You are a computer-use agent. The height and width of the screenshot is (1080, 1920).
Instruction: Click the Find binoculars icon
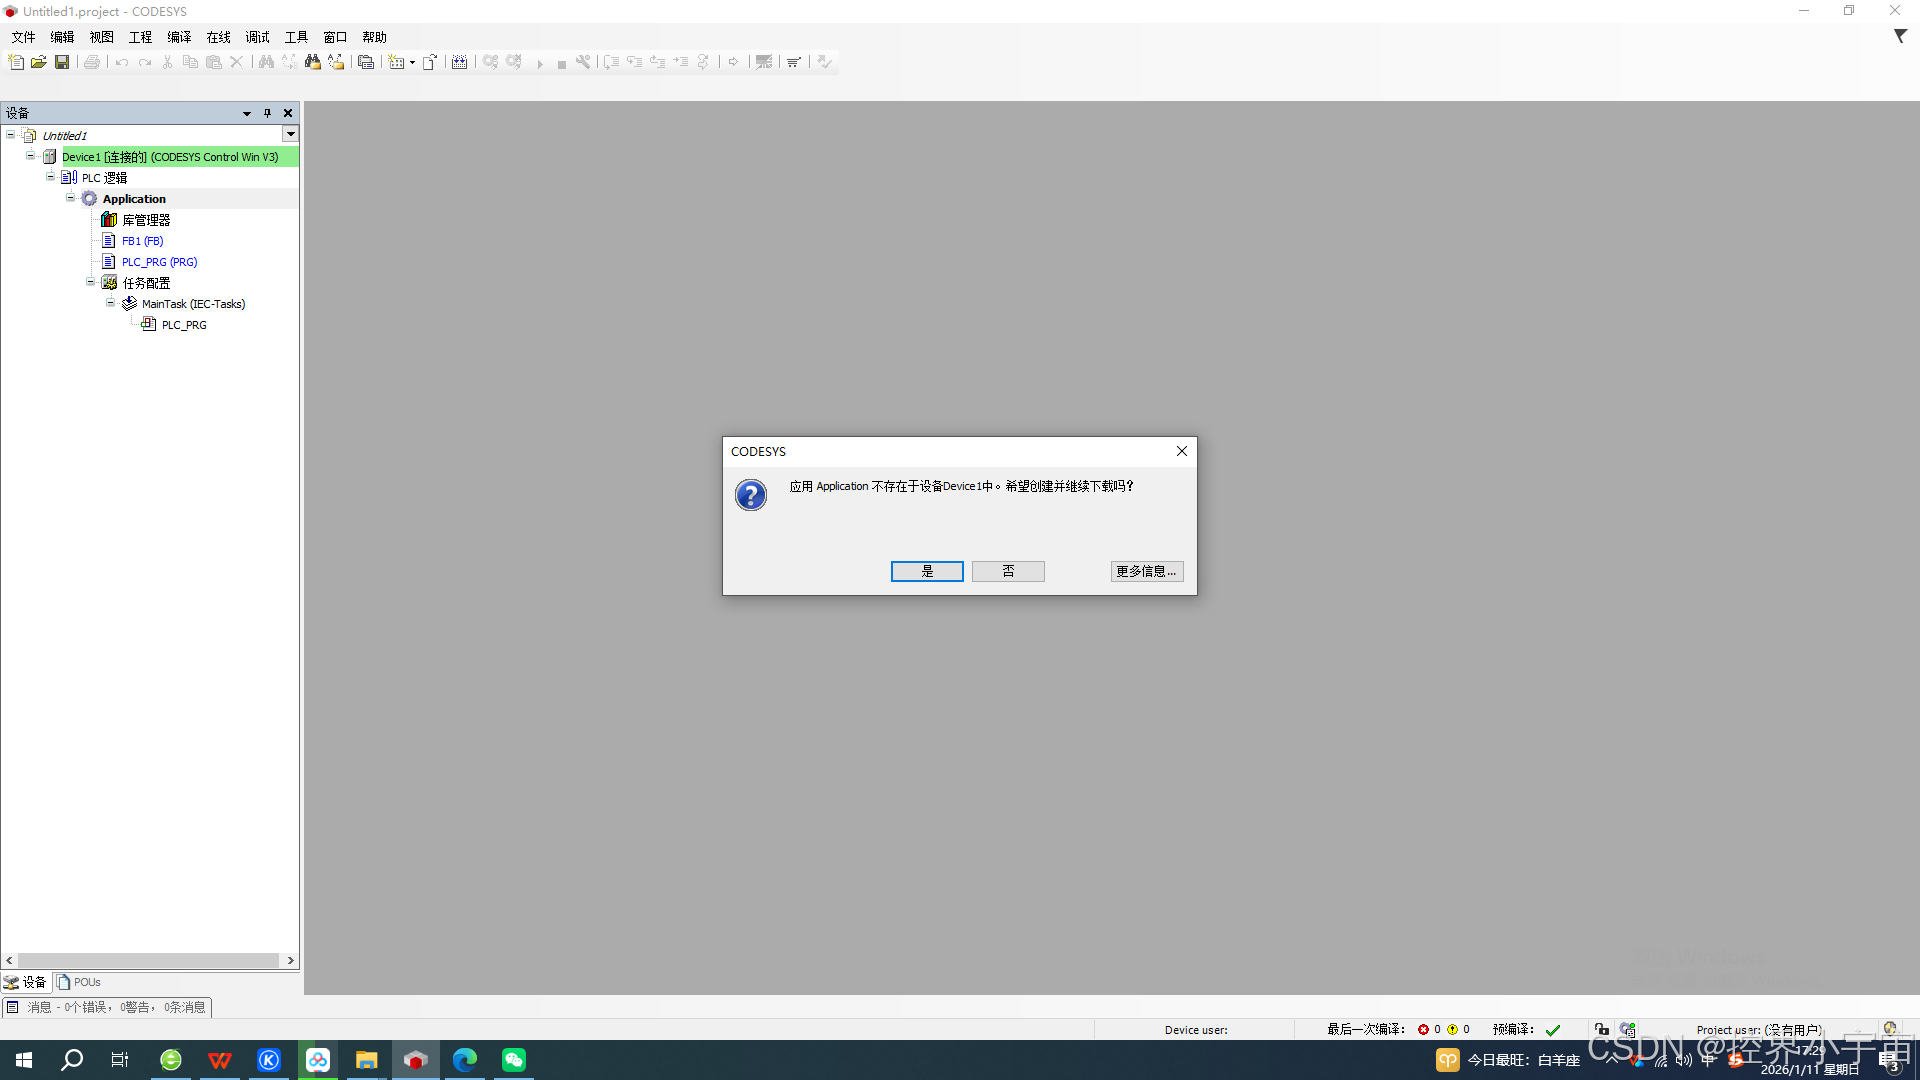[266, 62]
